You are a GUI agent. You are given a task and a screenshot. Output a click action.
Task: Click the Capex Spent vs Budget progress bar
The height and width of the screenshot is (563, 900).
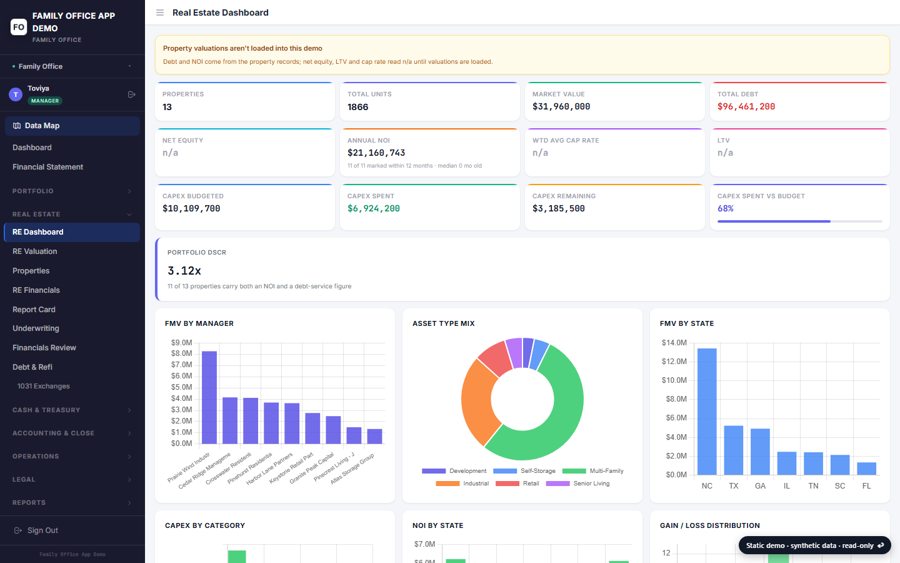click(x=800, y=221)
